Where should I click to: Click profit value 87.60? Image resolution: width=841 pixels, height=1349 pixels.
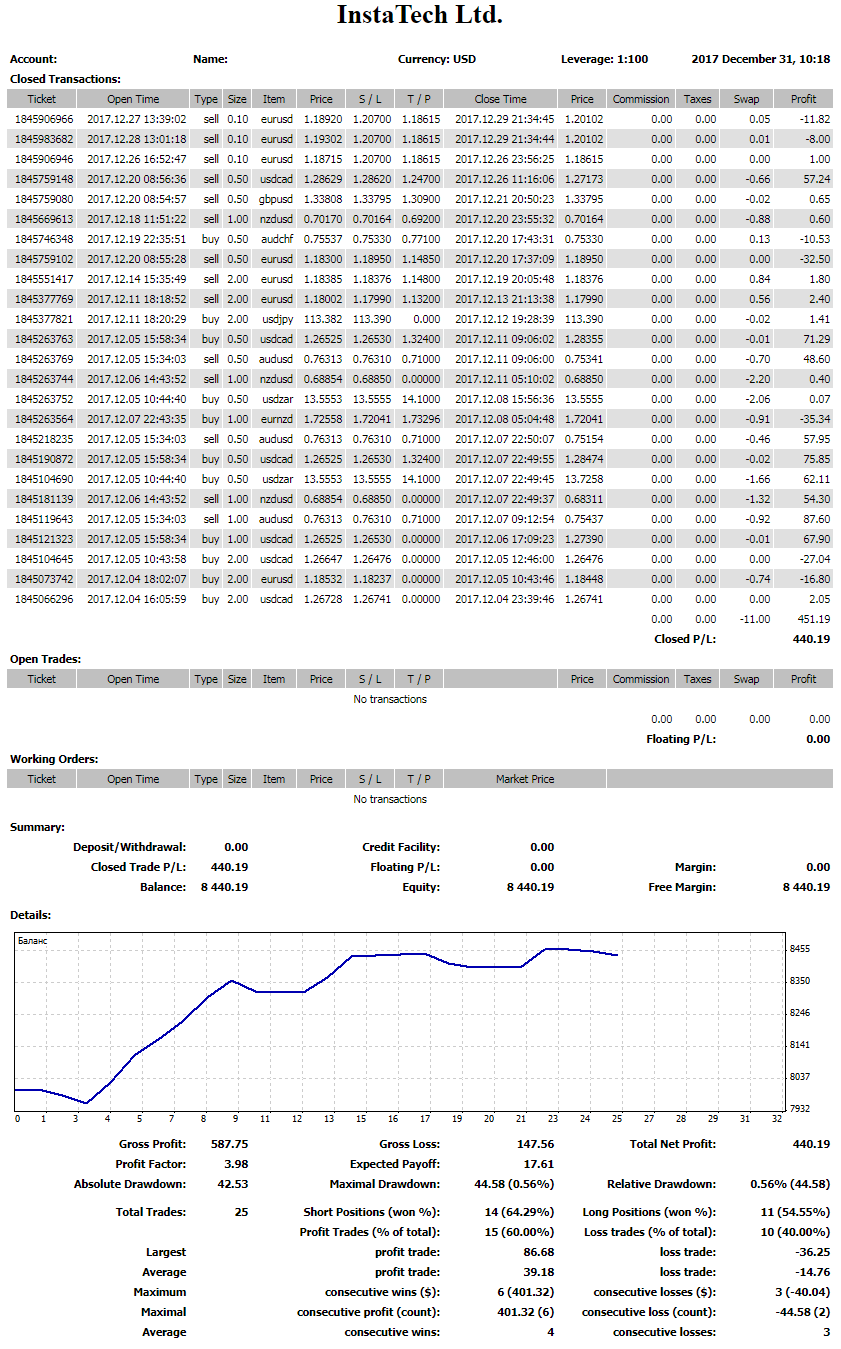[x=817, y=519]
